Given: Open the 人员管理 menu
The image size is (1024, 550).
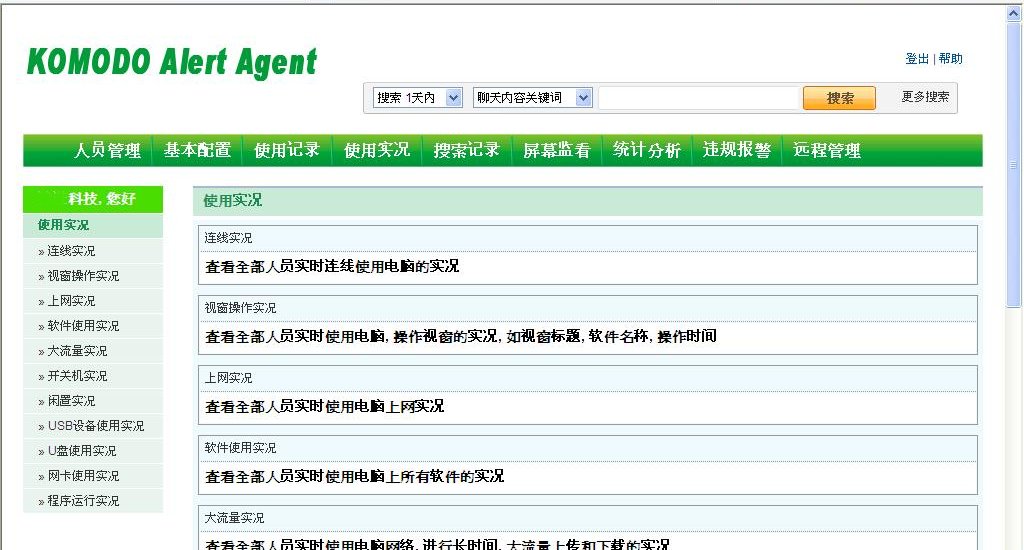Looking at the screenshot, I should click(x=107, y=150).
